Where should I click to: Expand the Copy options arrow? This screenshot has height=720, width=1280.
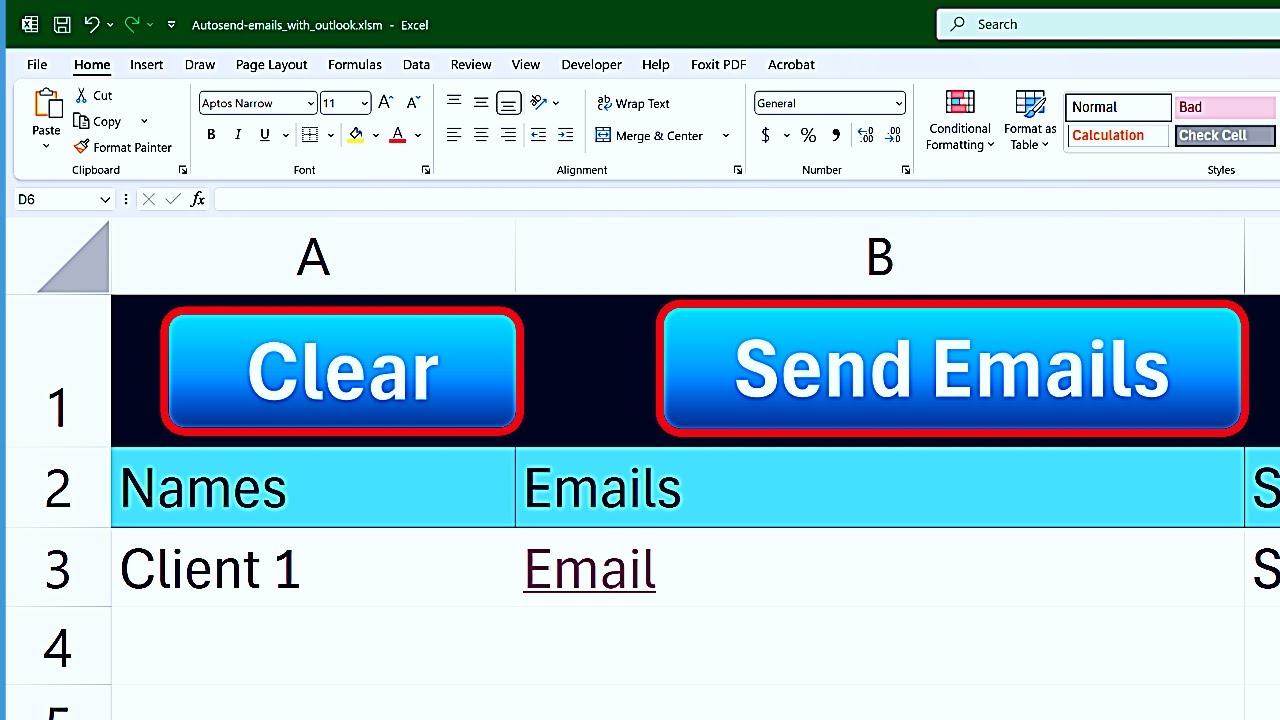click(144, 121)
